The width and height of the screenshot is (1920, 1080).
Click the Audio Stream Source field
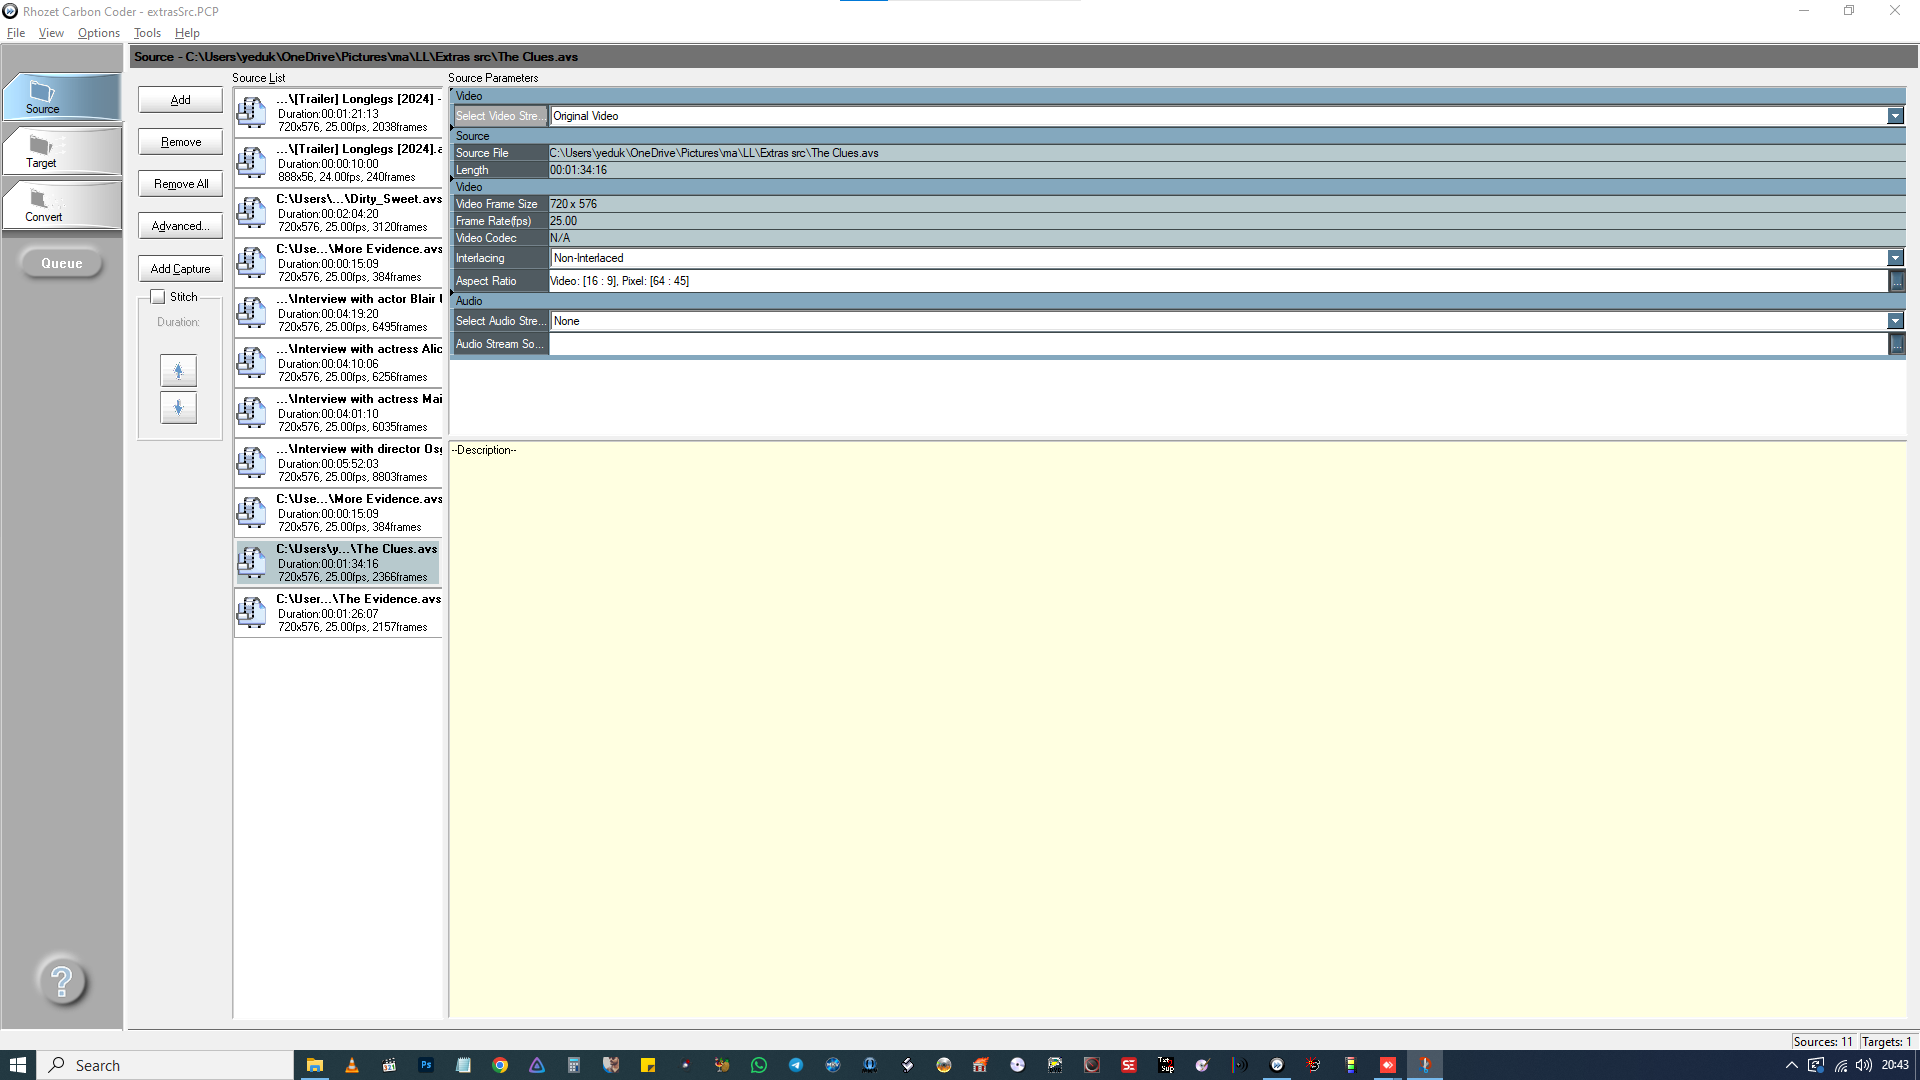pos(1218,344)
